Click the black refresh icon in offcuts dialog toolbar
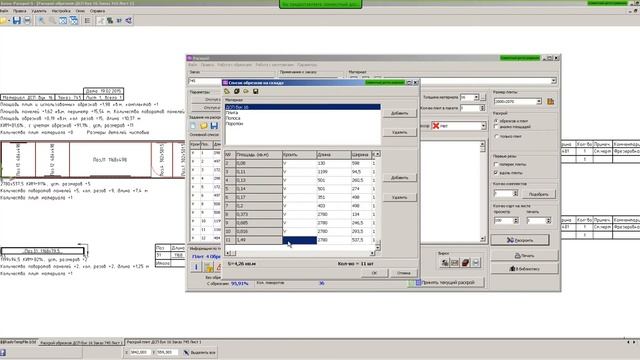 pyautogui.click(x=236, y=91)
